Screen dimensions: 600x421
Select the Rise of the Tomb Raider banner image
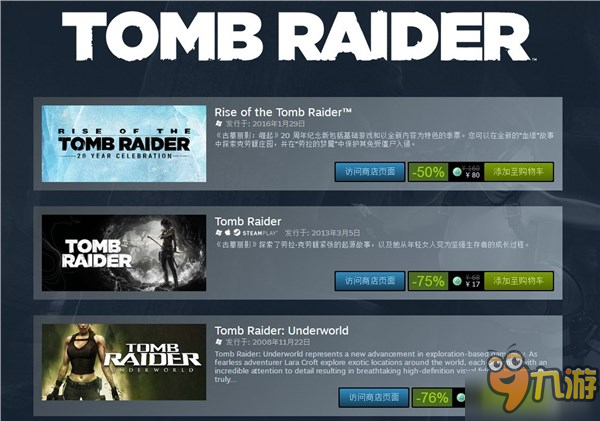(124, 144)
